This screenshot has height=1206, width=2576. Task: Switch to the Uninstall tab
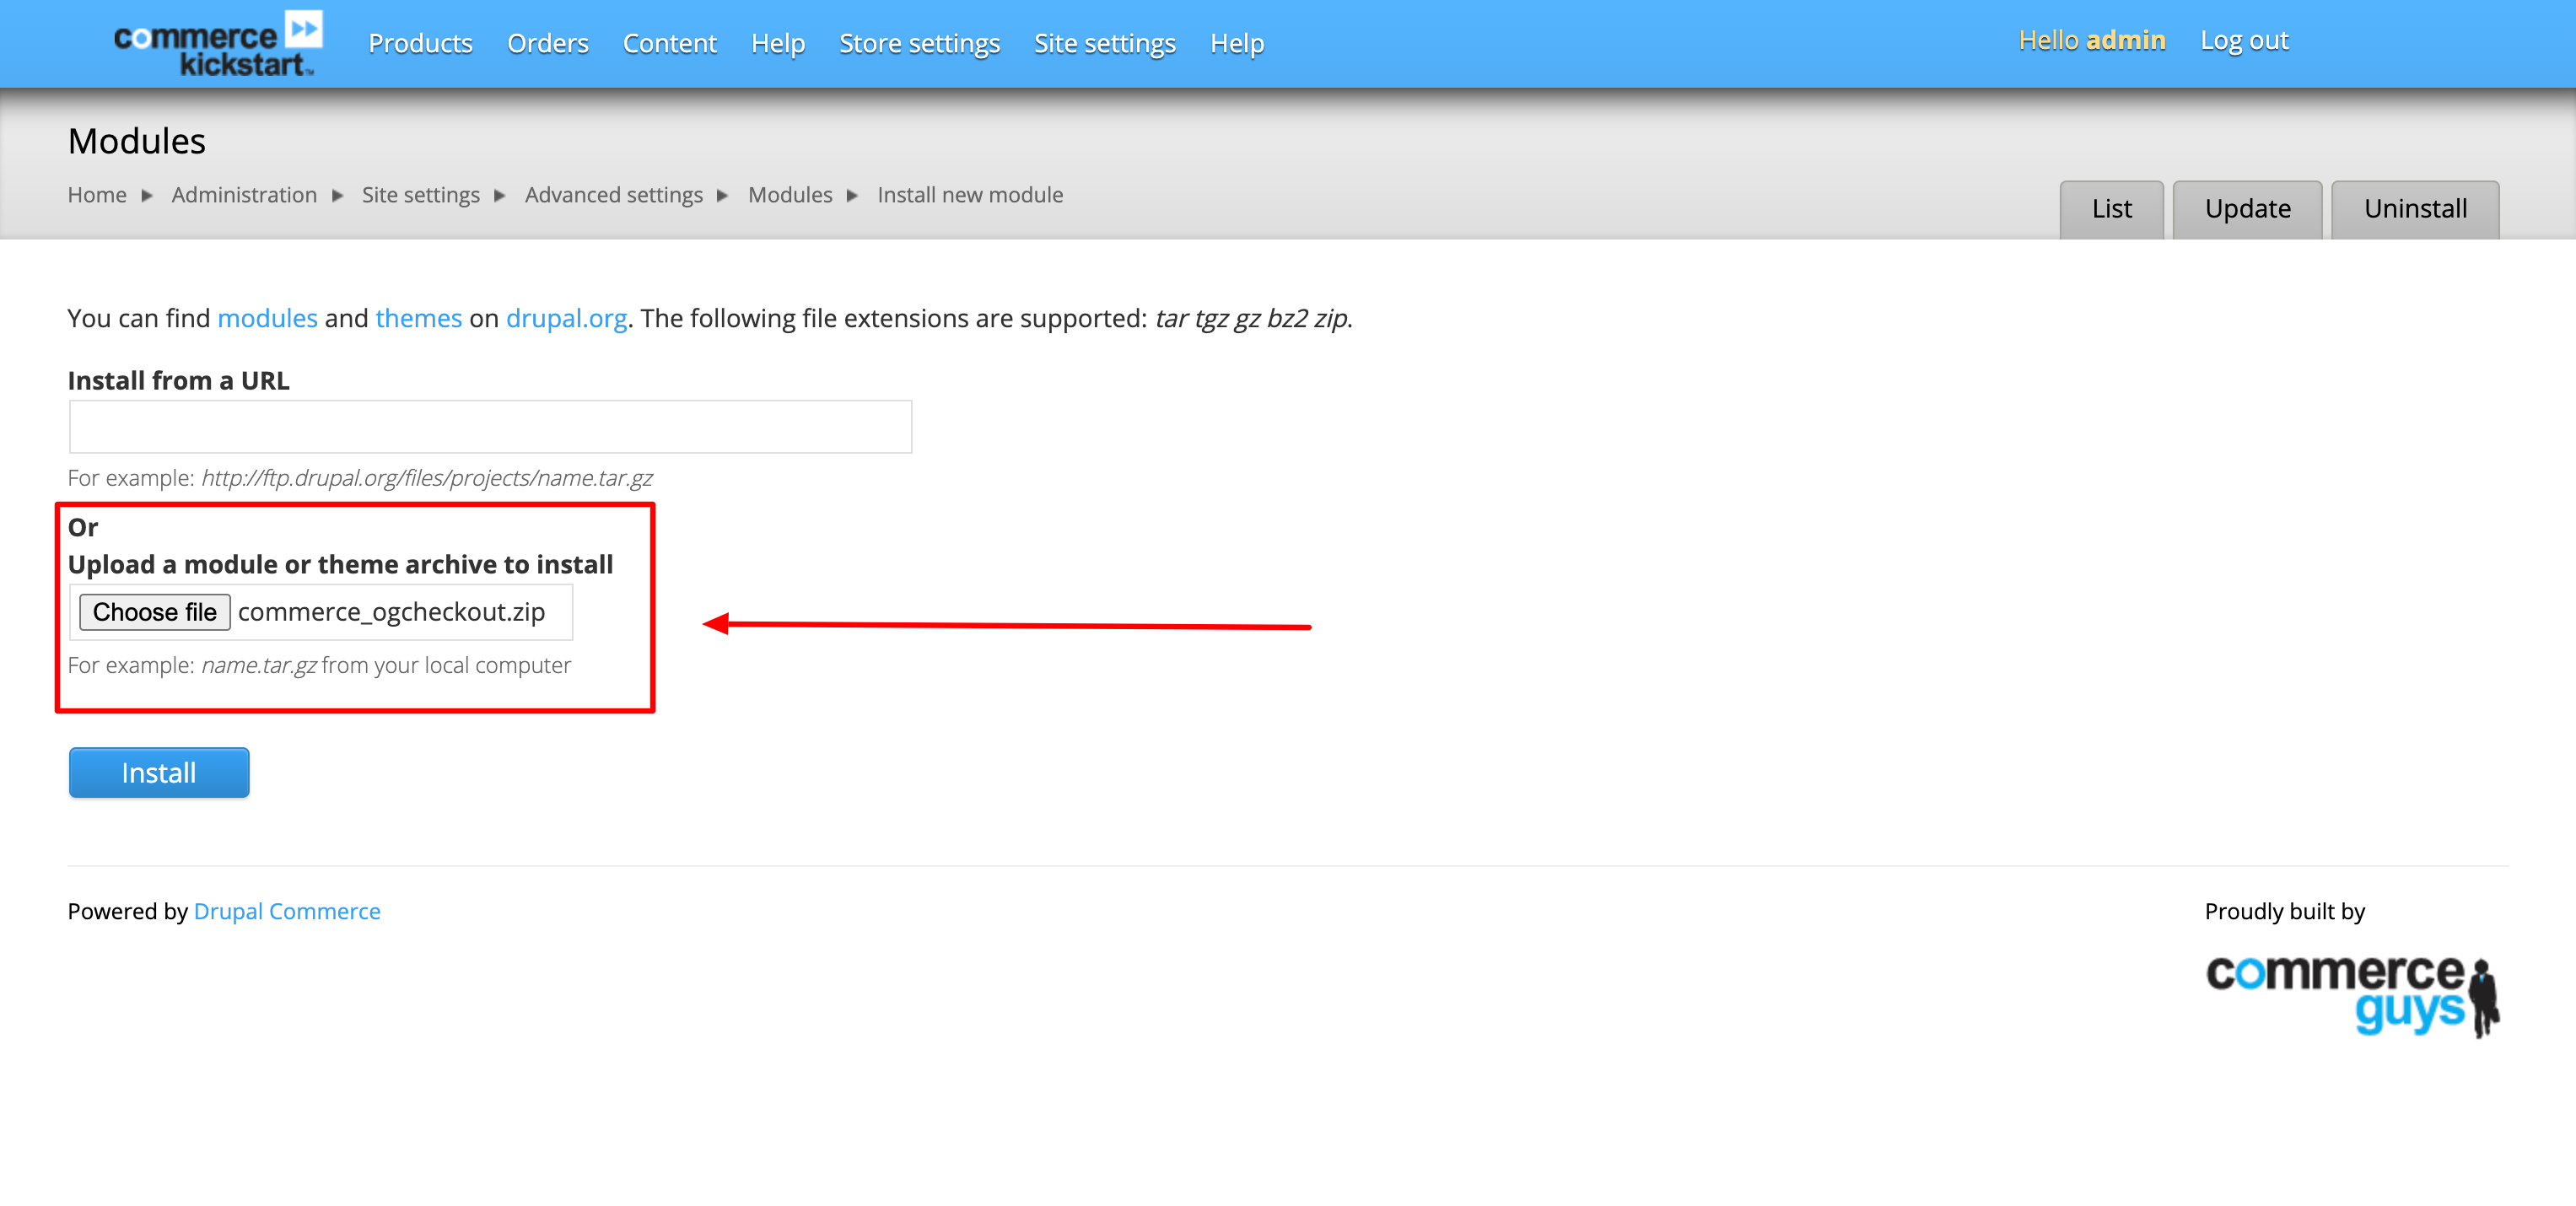click(x=2415, y=209)
